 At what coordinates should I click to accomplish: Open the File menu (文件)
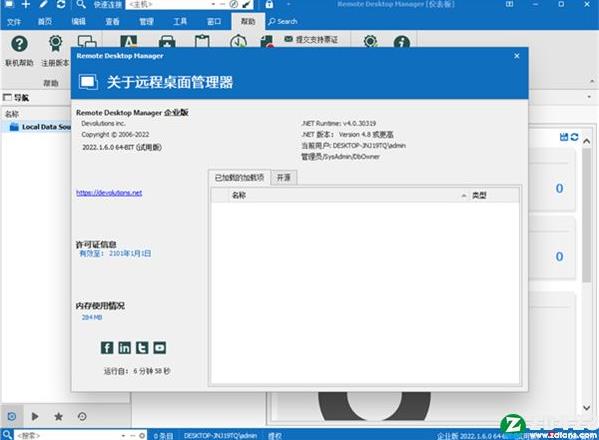tap(14, 22)
